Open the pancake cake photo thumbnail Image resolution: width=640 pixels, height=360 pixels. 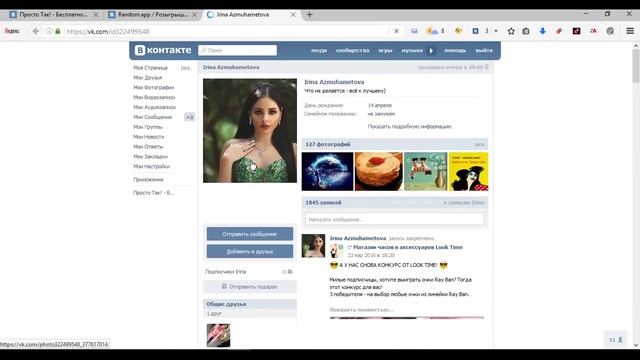[379, 171]
